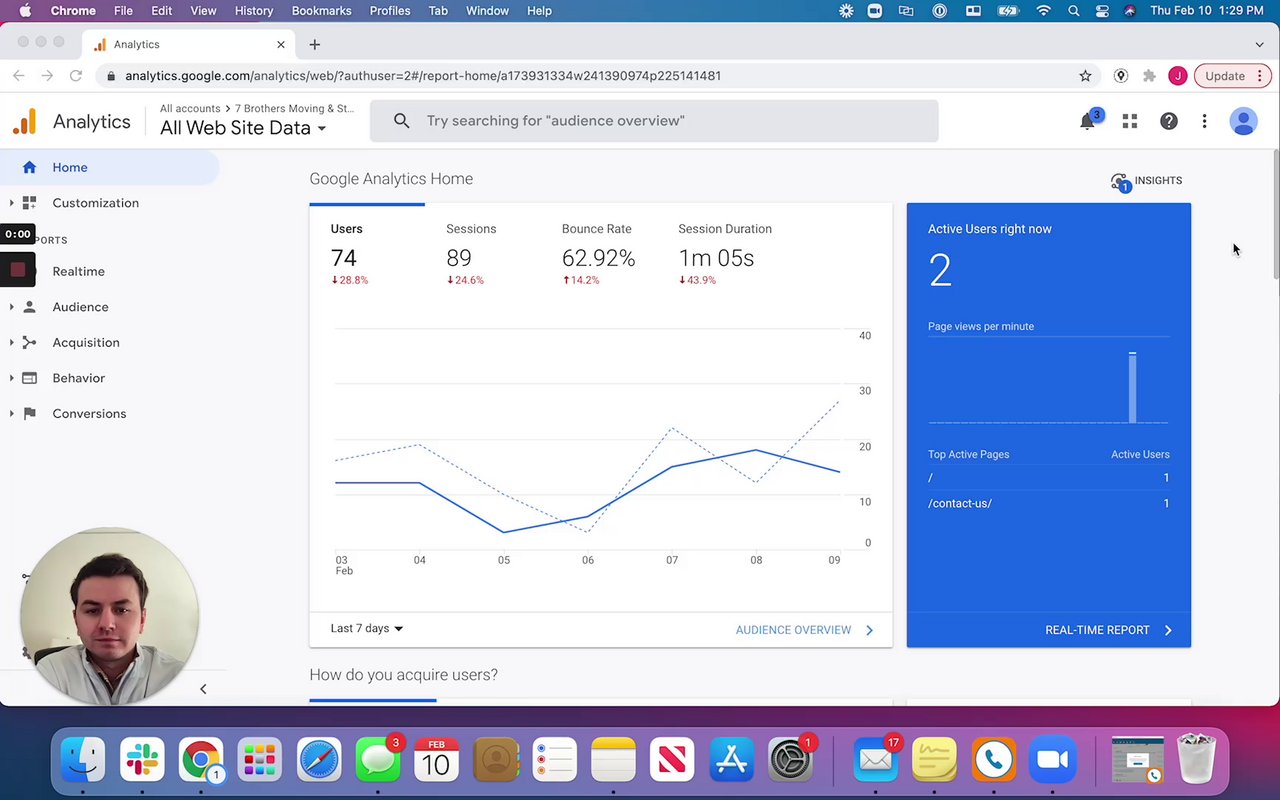Click the browser address bar URL
The image size is (1280, 800).
(x=423, y=76)
